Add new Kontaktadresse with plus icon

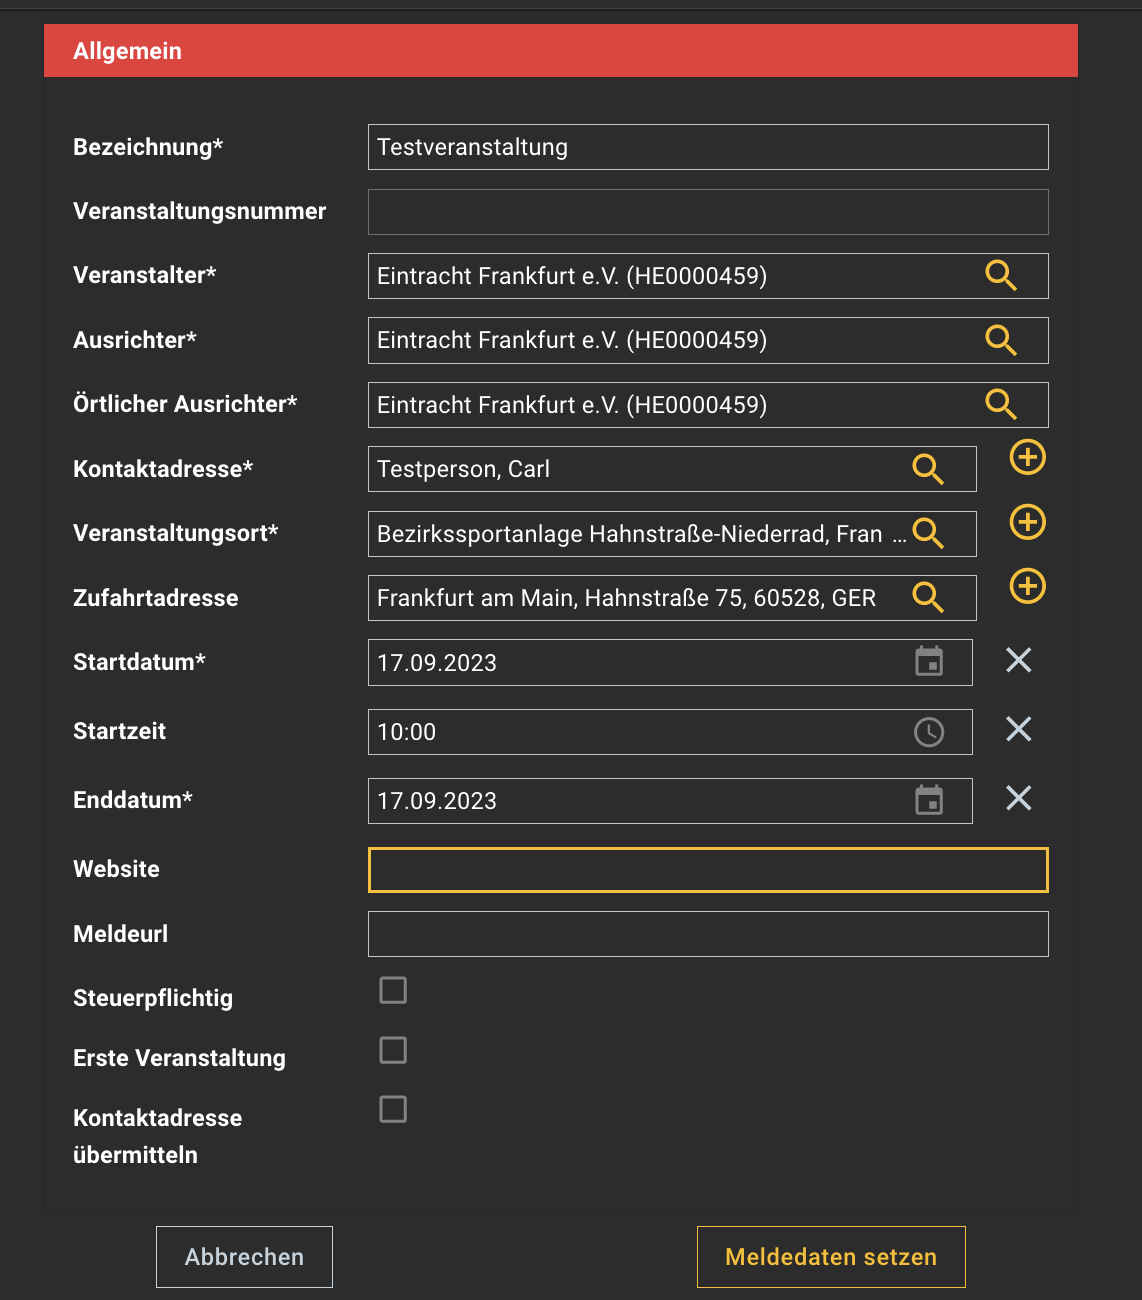pyautogui.click(x=1027, y=458)
